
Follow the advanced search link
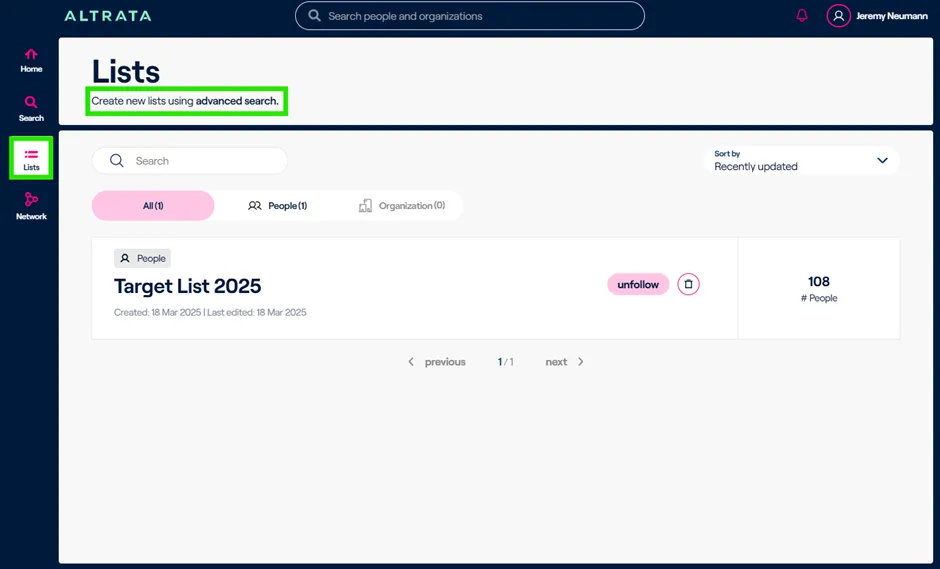(x=237, y=101)
